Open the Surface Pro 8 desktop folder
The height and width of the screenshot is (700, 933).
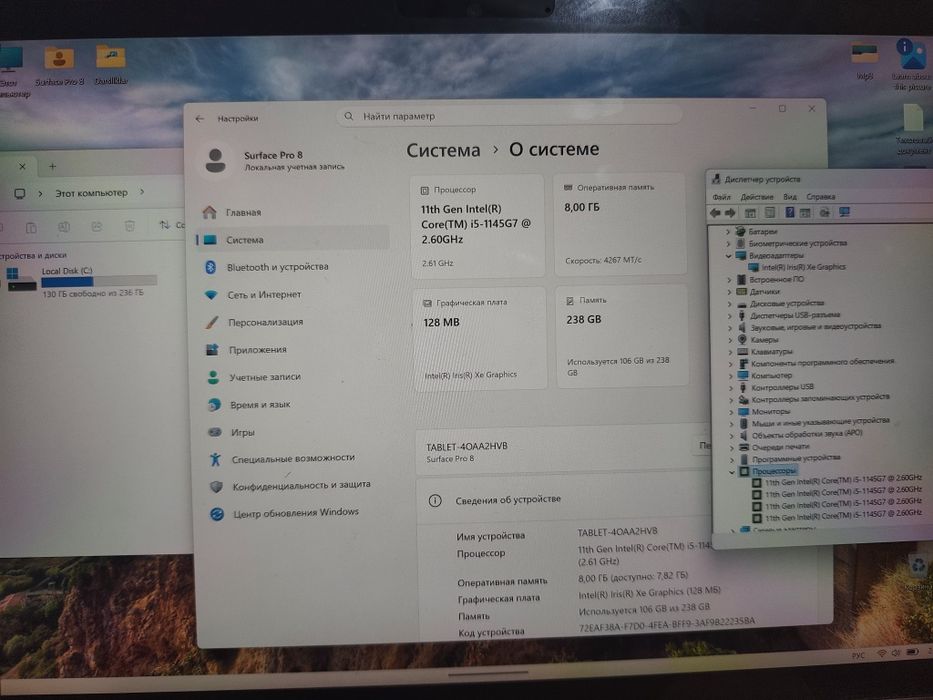click(59, 65)
